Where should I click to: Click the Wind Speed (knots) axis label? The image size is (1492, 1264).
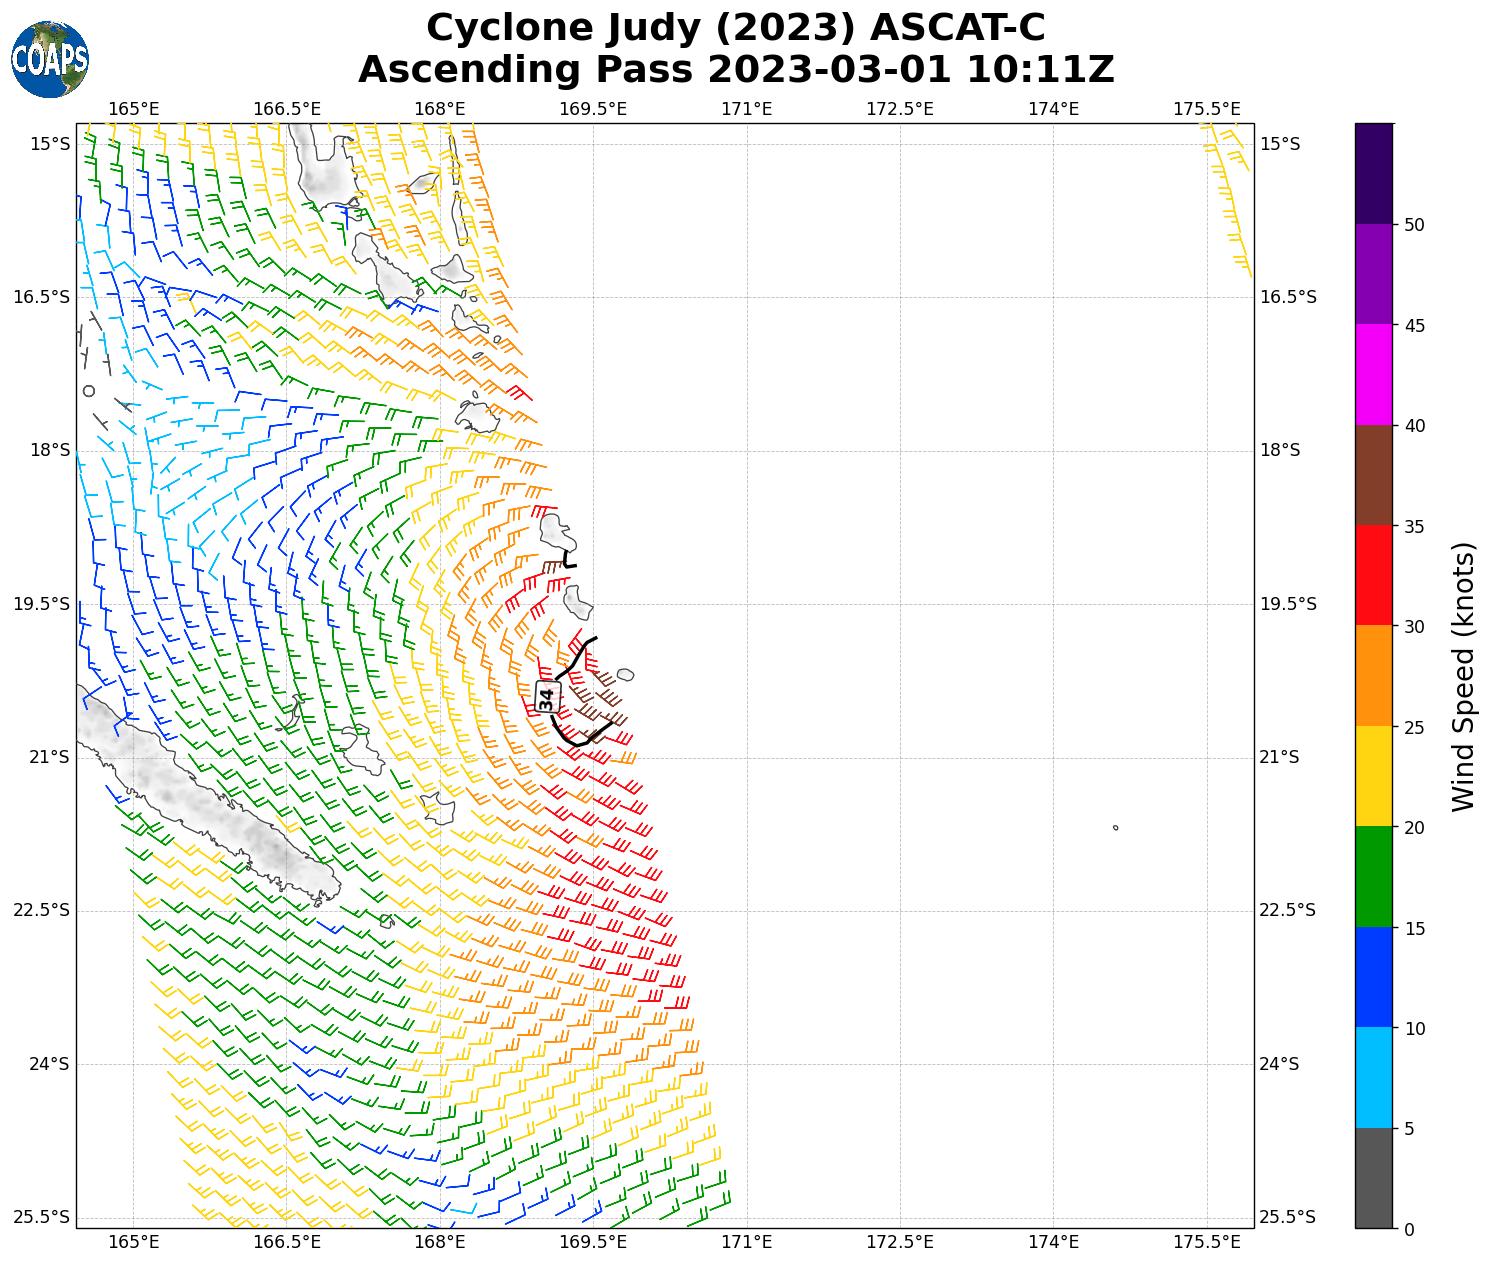point(1463,676)
